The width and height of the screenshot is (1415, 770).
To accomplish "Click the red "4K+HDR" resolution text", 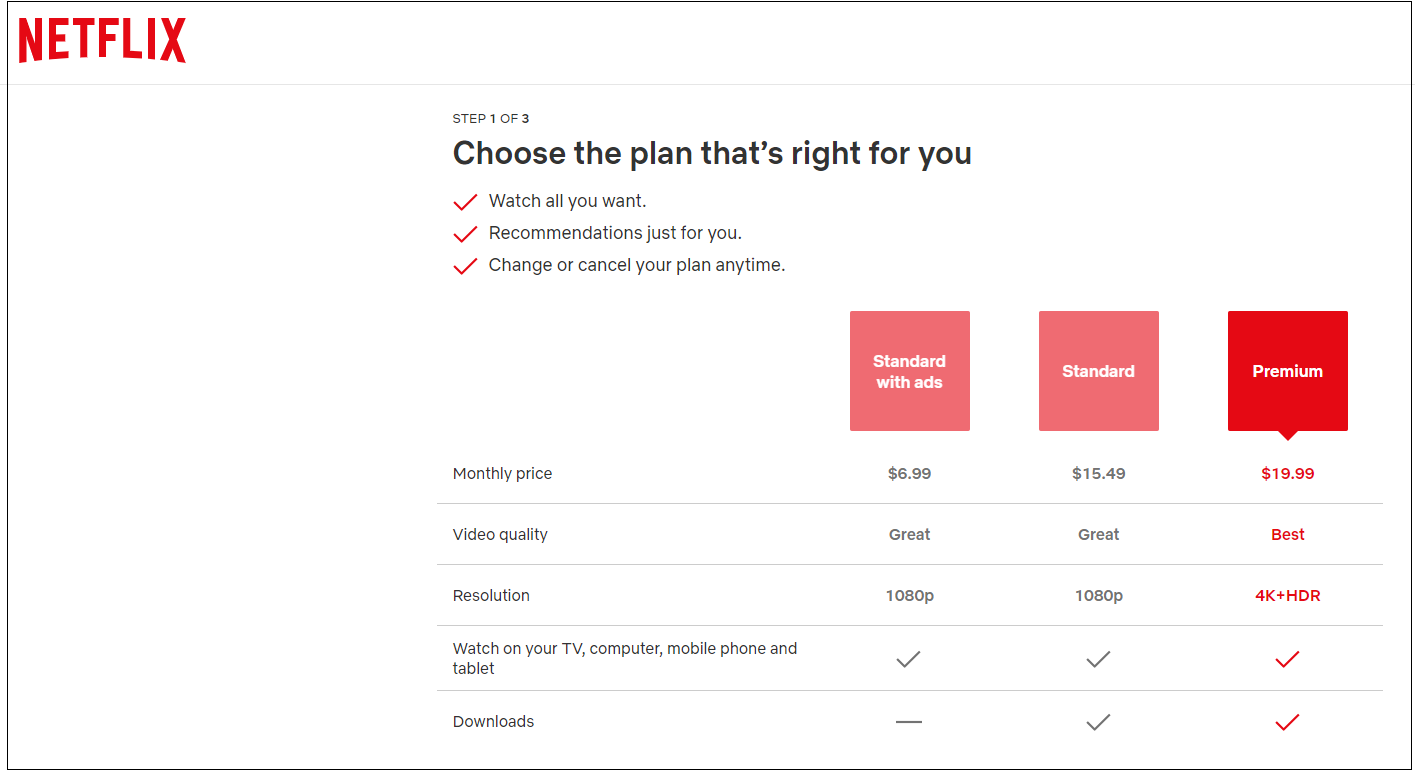I will (1287, 595).
